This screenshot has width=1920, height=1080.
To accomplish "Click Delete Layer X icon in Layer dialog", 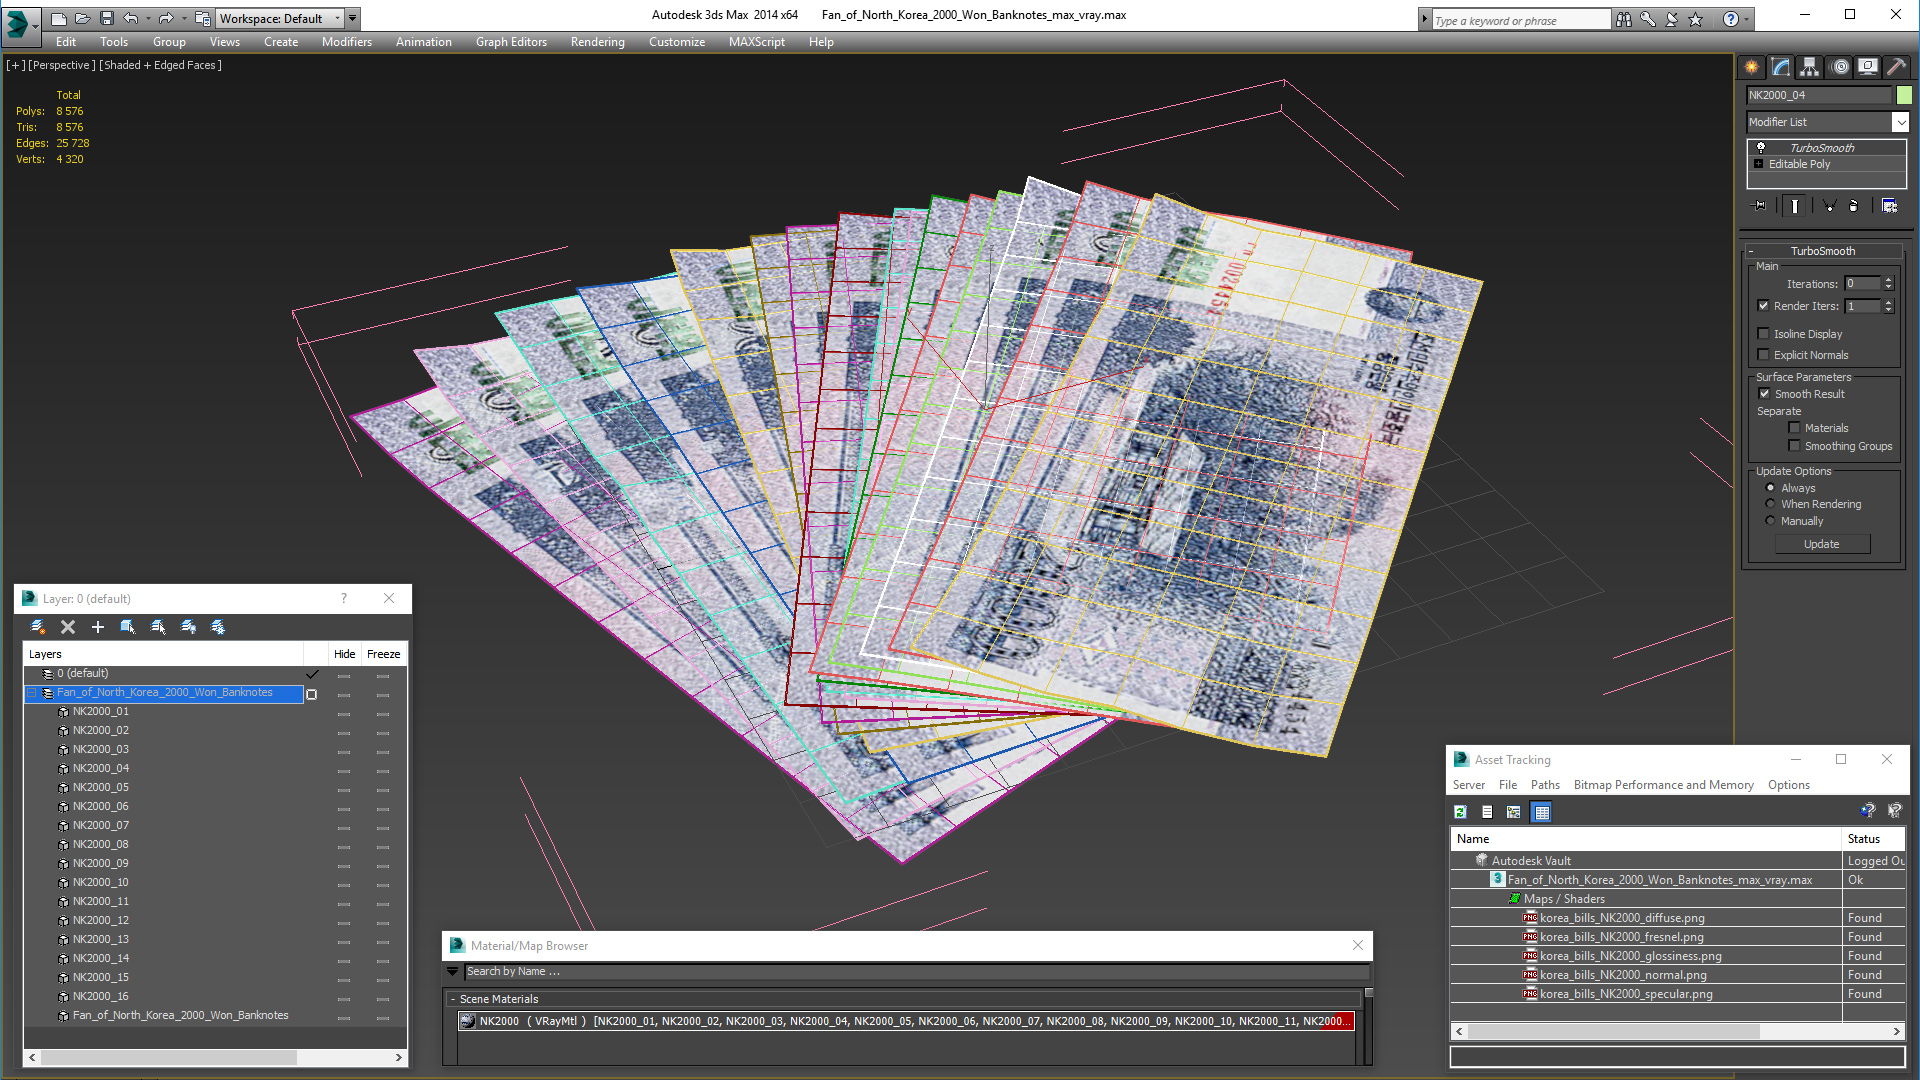I will 68,627.
